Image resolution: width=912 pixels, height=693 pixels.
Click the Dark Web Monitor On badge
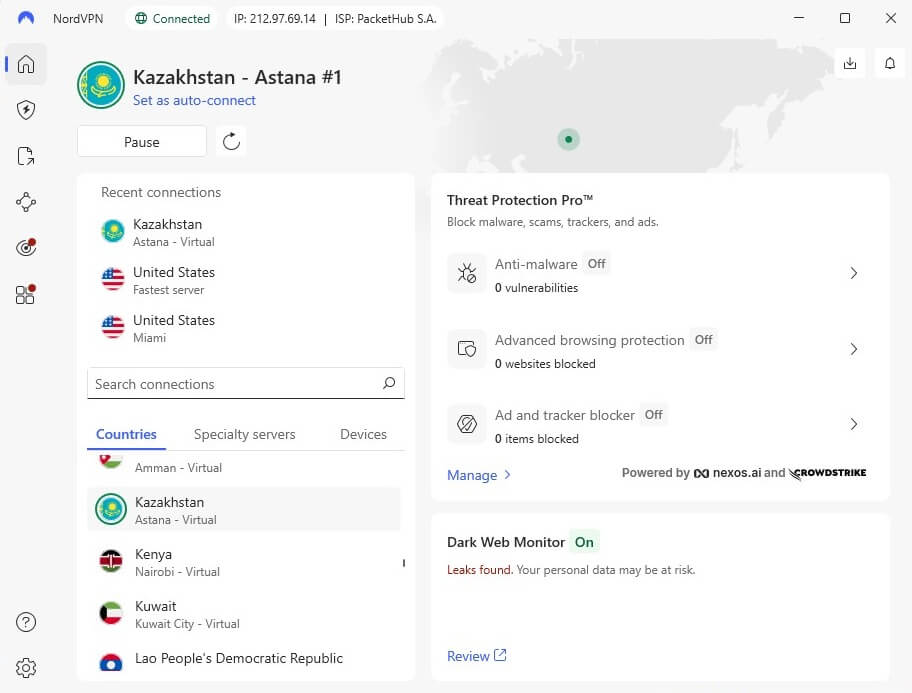pyautogui.click(x=584, y=542)
